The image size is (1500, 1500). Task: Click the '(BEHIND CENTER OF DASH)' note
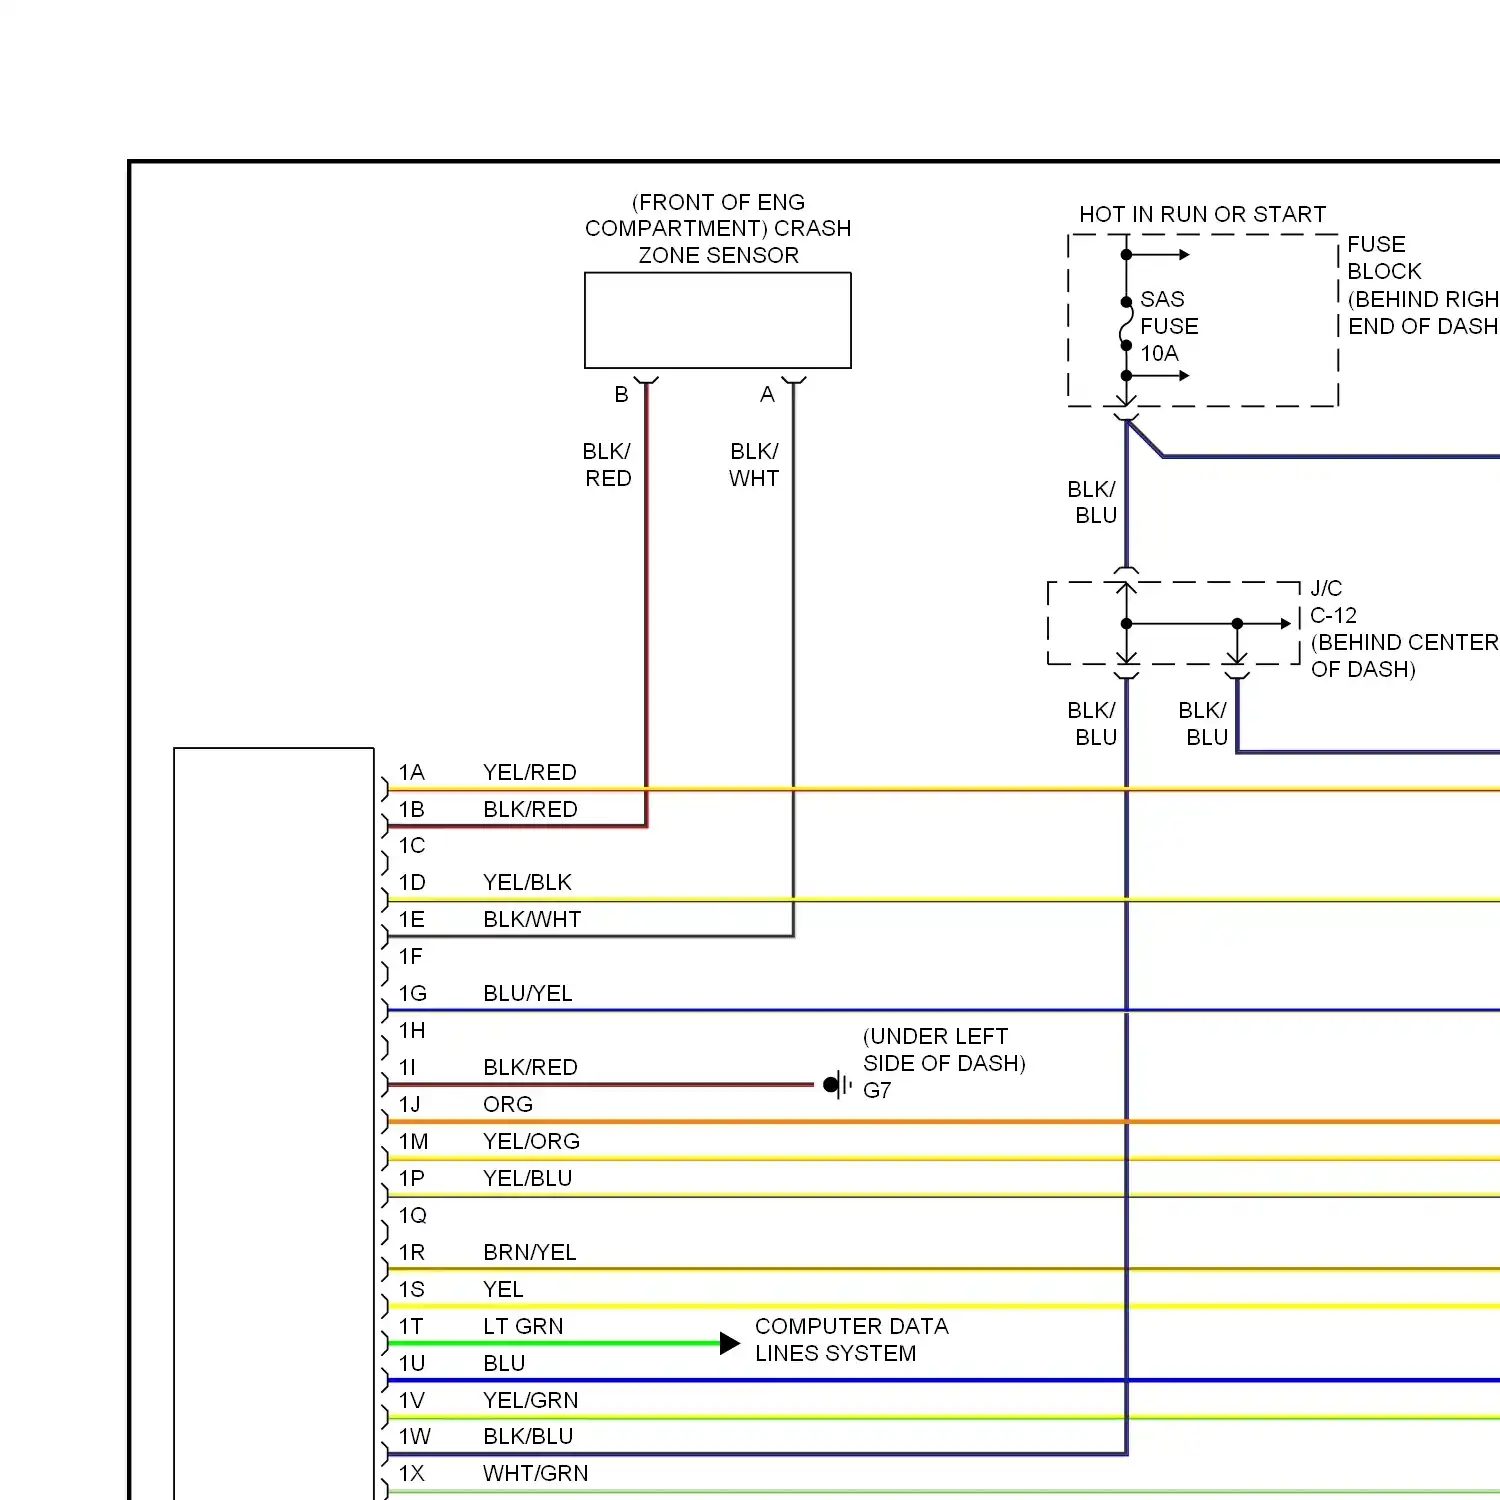point(1405,656)
